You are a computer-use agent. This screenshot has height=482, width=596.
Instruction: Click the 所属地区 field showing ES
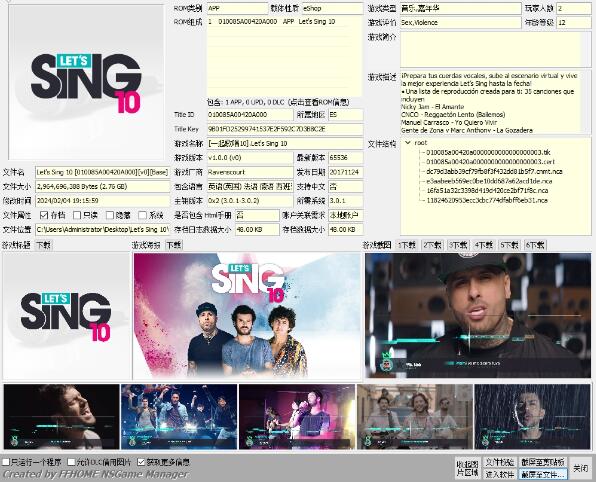(346, 115)
